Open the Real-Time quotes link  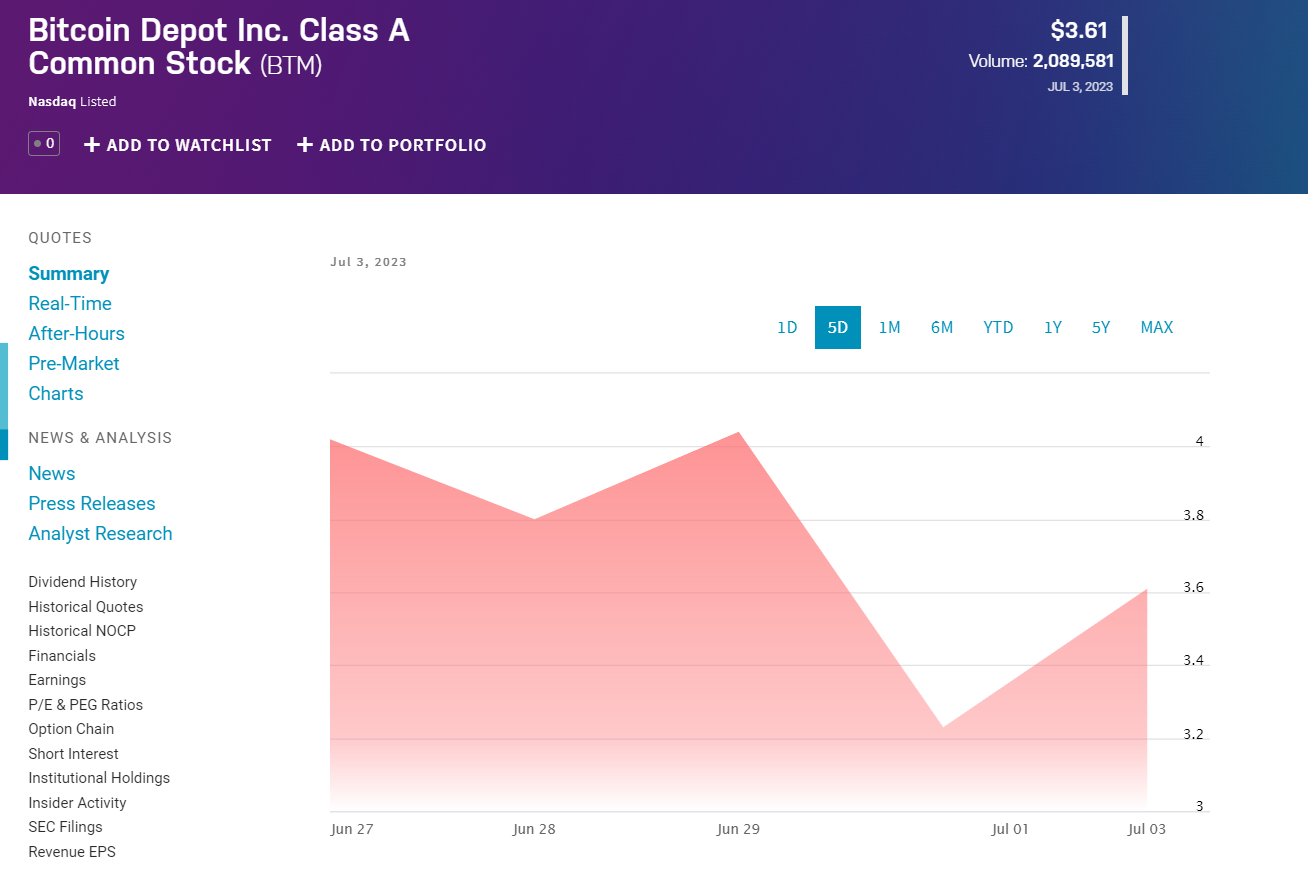[x=70, y=304]
